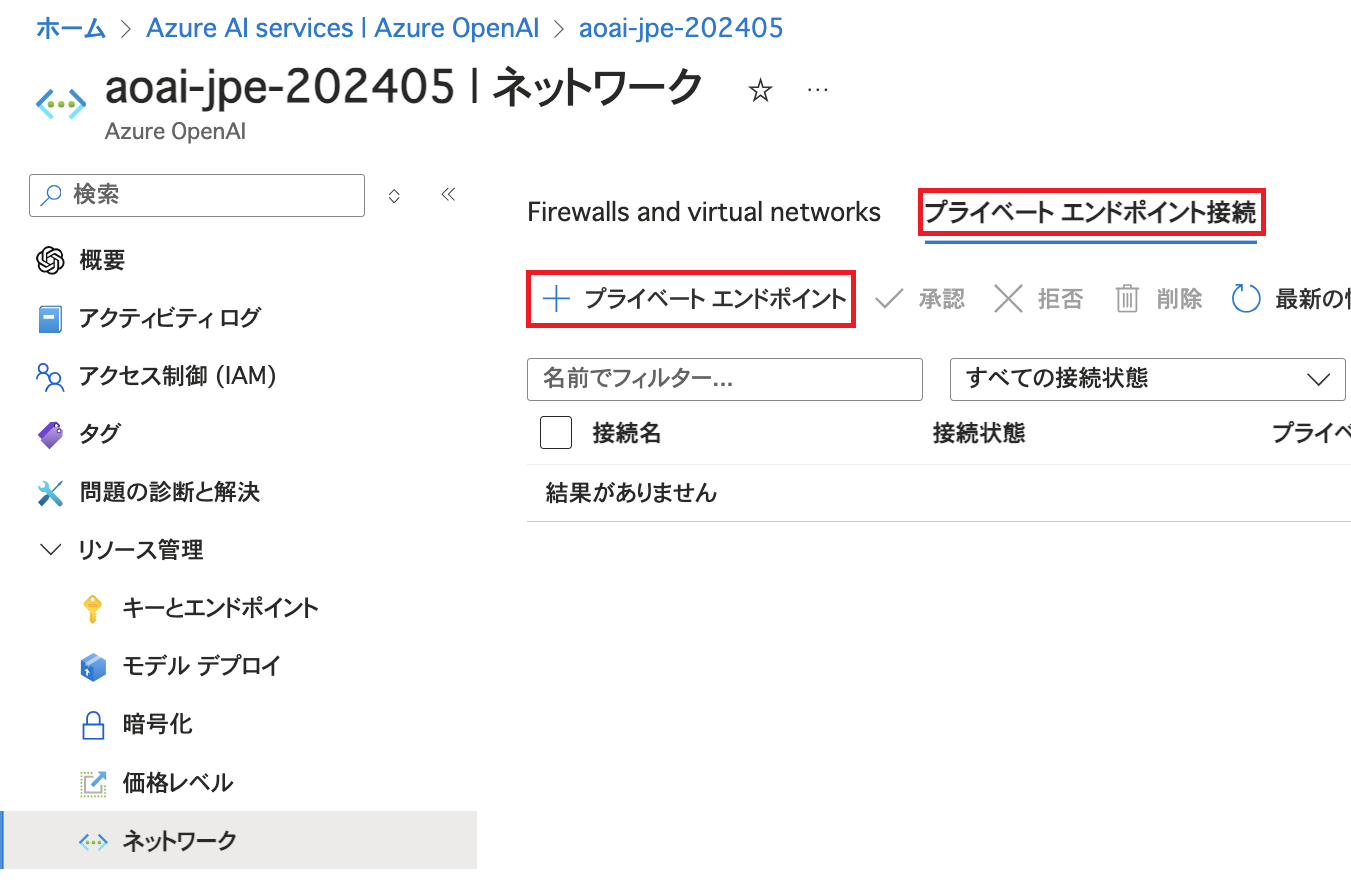Click the wrench and screwdriver diagnose icon
Screen dimensions: 1351x880
[x=50, y=492]
